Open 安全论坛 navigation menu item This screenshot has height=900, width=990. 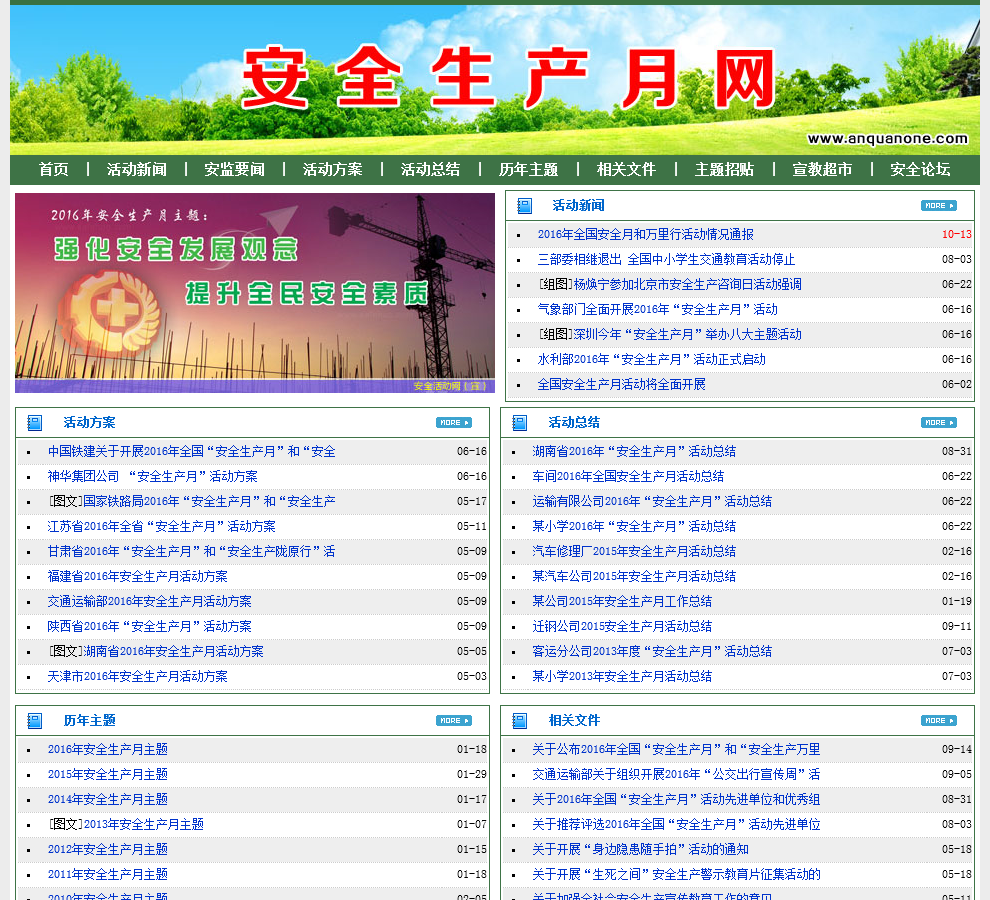tap(920, 169)
